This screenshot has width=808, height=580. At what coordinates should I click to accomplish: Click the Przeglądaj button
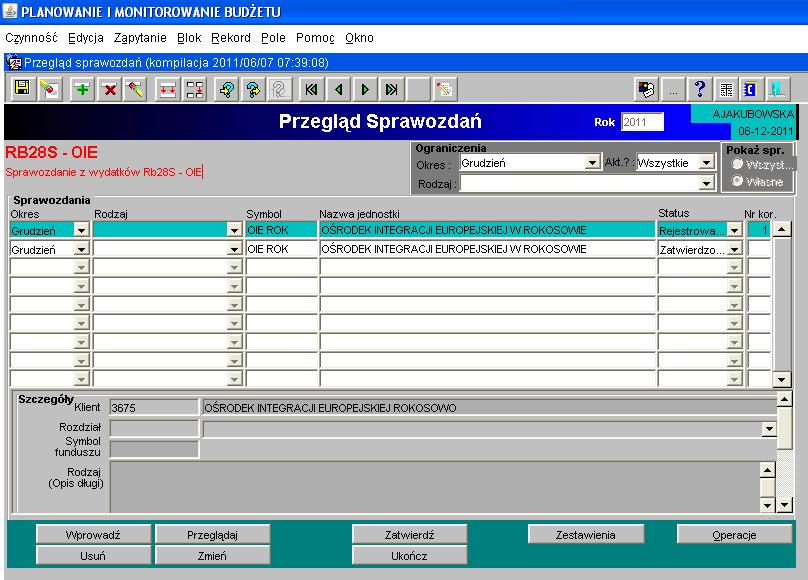point(212,535)
